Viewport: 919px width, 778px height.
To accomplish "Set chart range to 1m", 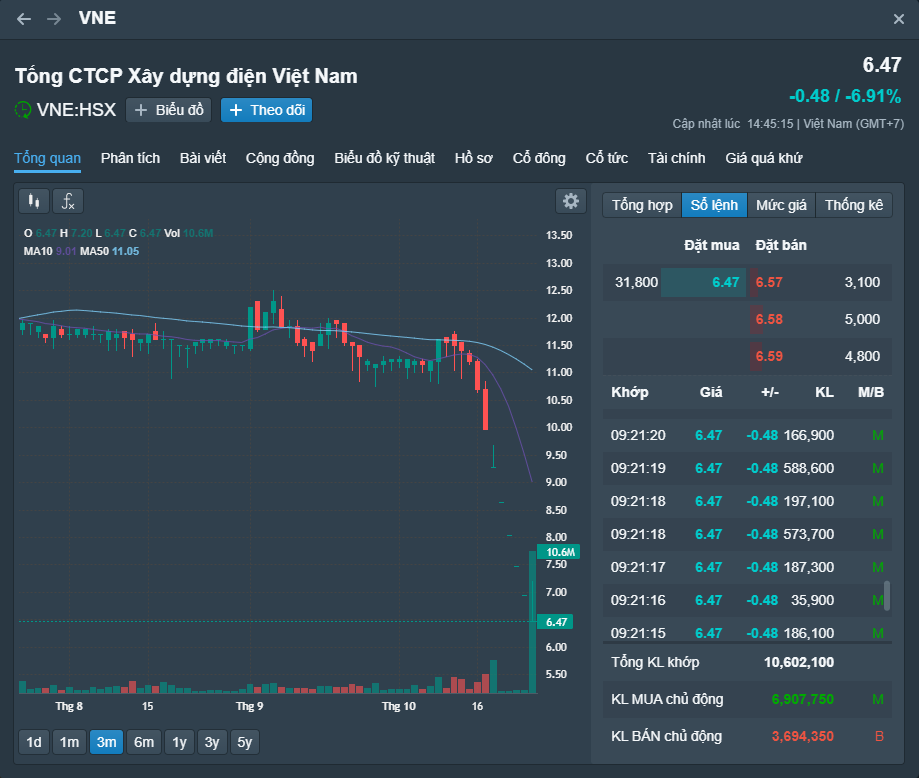I will pos(69,742).
